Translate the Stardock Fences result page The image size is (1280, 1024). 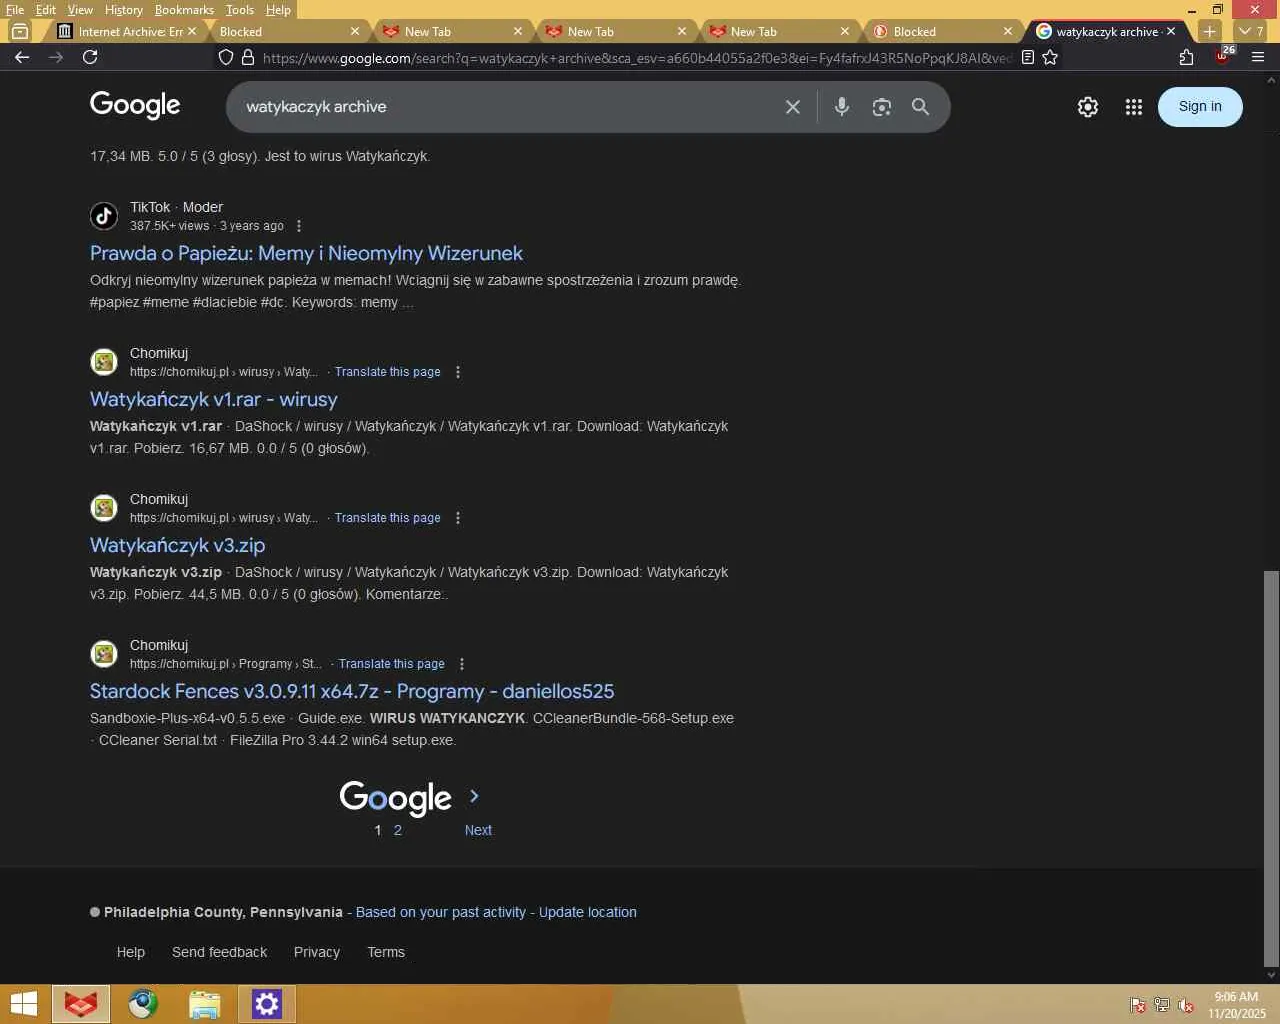[392, 664]
